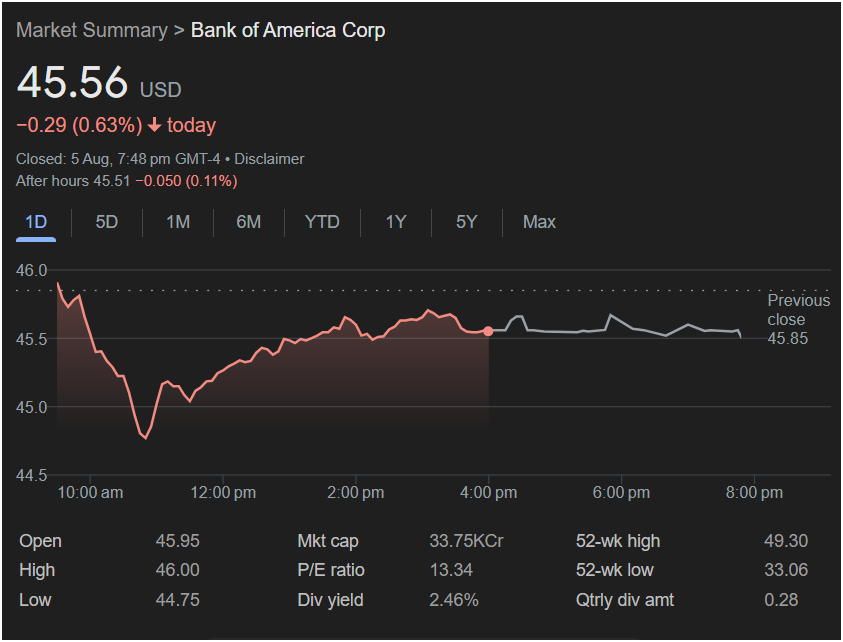Click the 8:00 pm axis label

pos(754,493)
